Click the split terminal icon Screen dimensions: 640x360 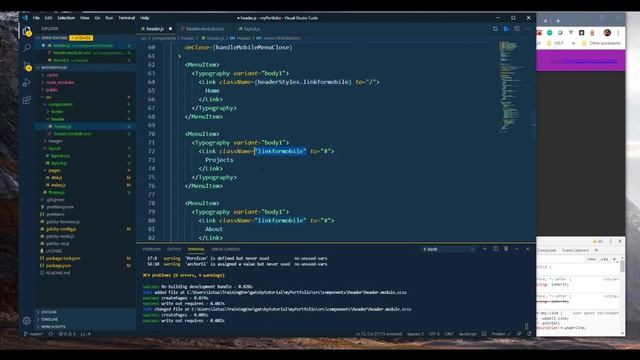(496, 249)
